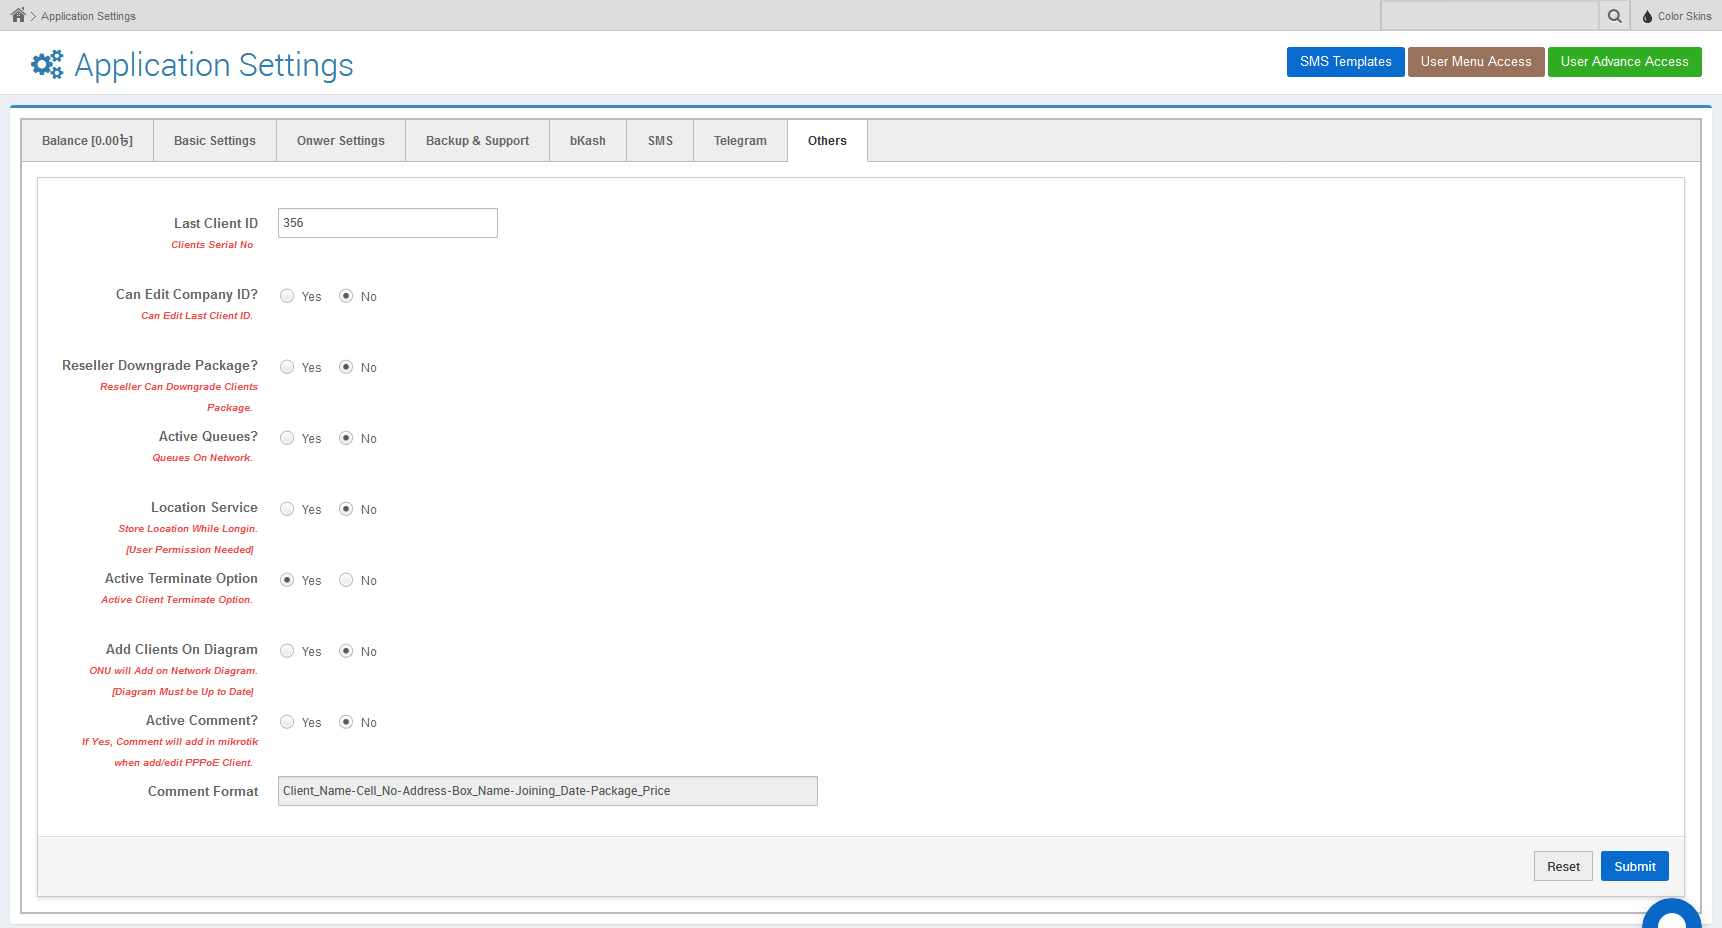
Task: Click the Last Client ID input field
Action: tap(387, 223)
